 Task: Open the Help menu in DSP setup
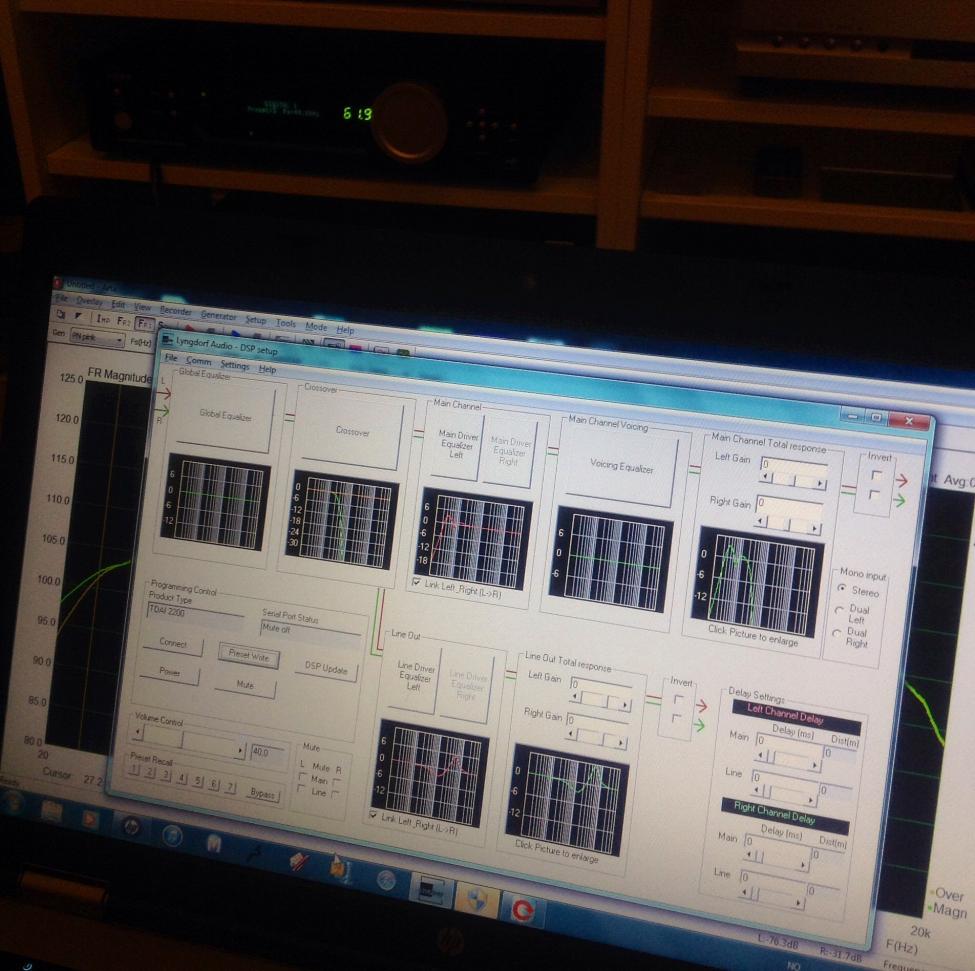coord(267,369)
